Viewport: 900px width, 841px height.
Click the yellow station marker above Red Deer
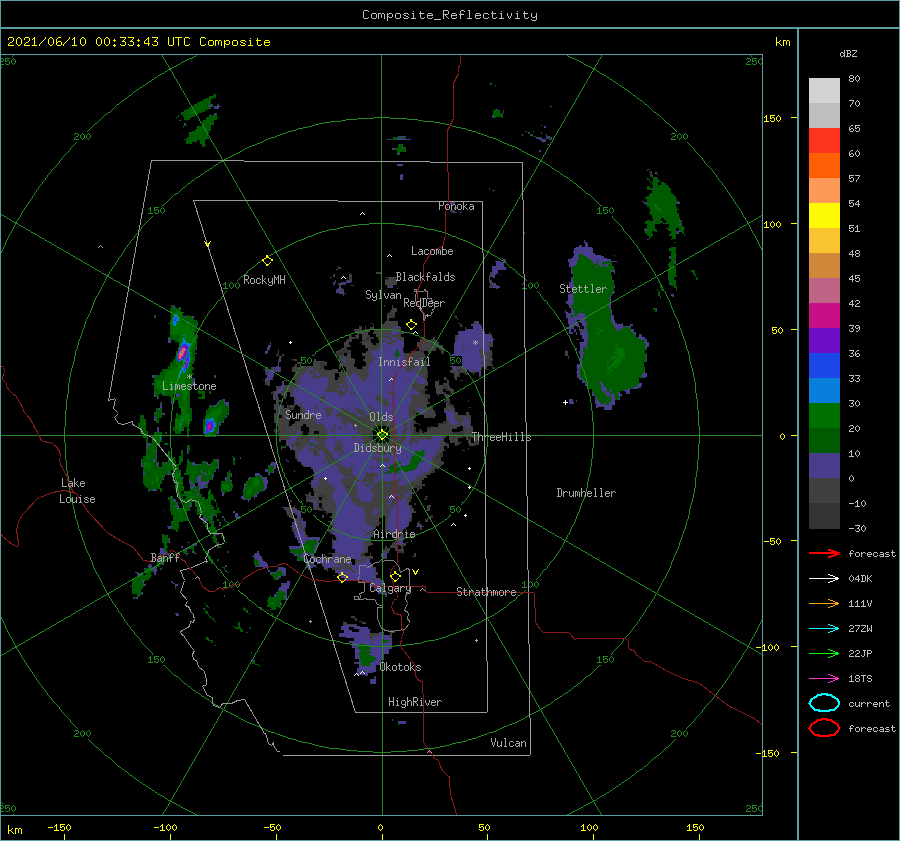pos(411,325)
